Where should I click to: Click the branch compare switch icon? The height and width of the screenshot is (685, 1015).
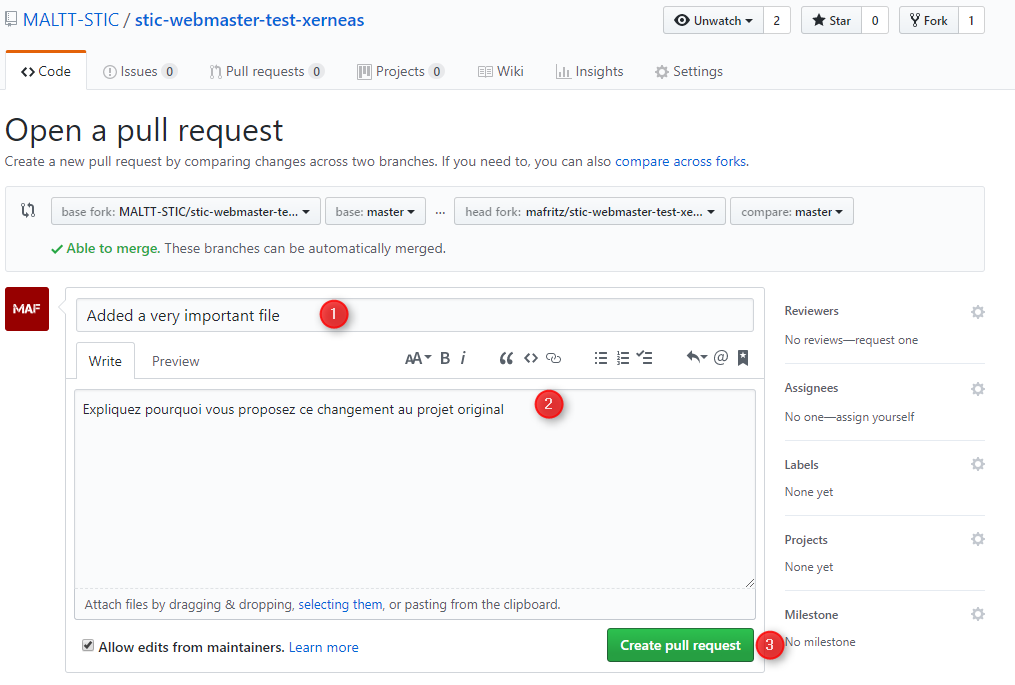pos(28,210)
